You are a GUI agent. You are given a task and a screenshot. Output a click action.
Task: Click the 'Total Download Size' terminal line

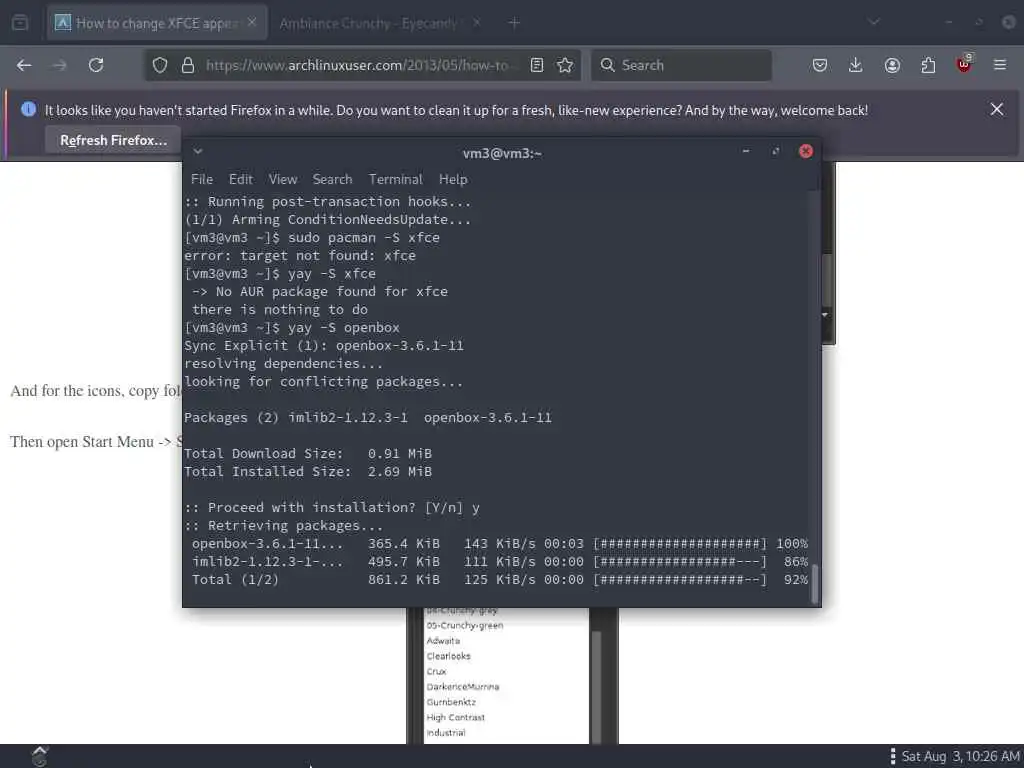click(x=308, y=453)
